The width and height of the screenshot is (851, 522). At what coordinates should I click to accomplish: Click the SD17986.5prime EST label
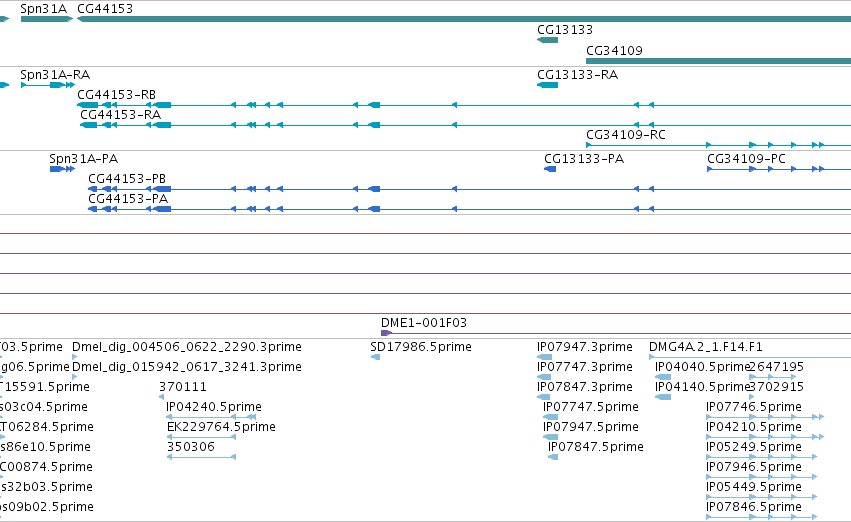421,347
